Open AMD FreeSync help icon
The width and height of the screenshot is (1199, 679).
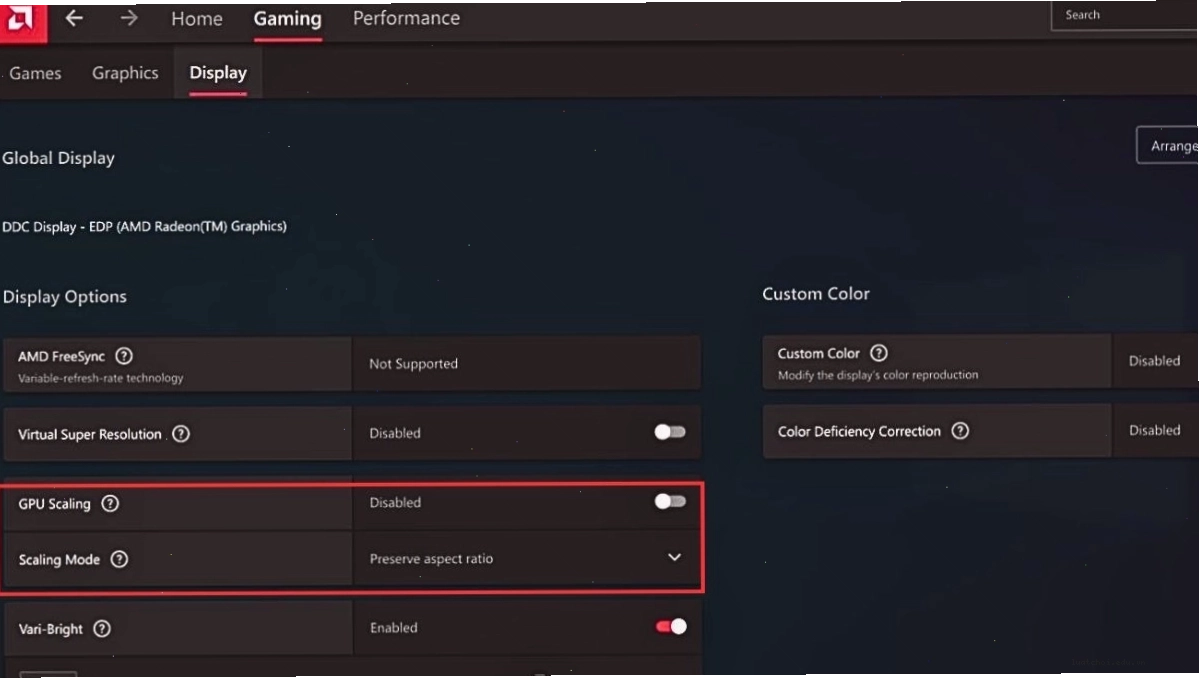pyautogui.click(x=124, y=356)
